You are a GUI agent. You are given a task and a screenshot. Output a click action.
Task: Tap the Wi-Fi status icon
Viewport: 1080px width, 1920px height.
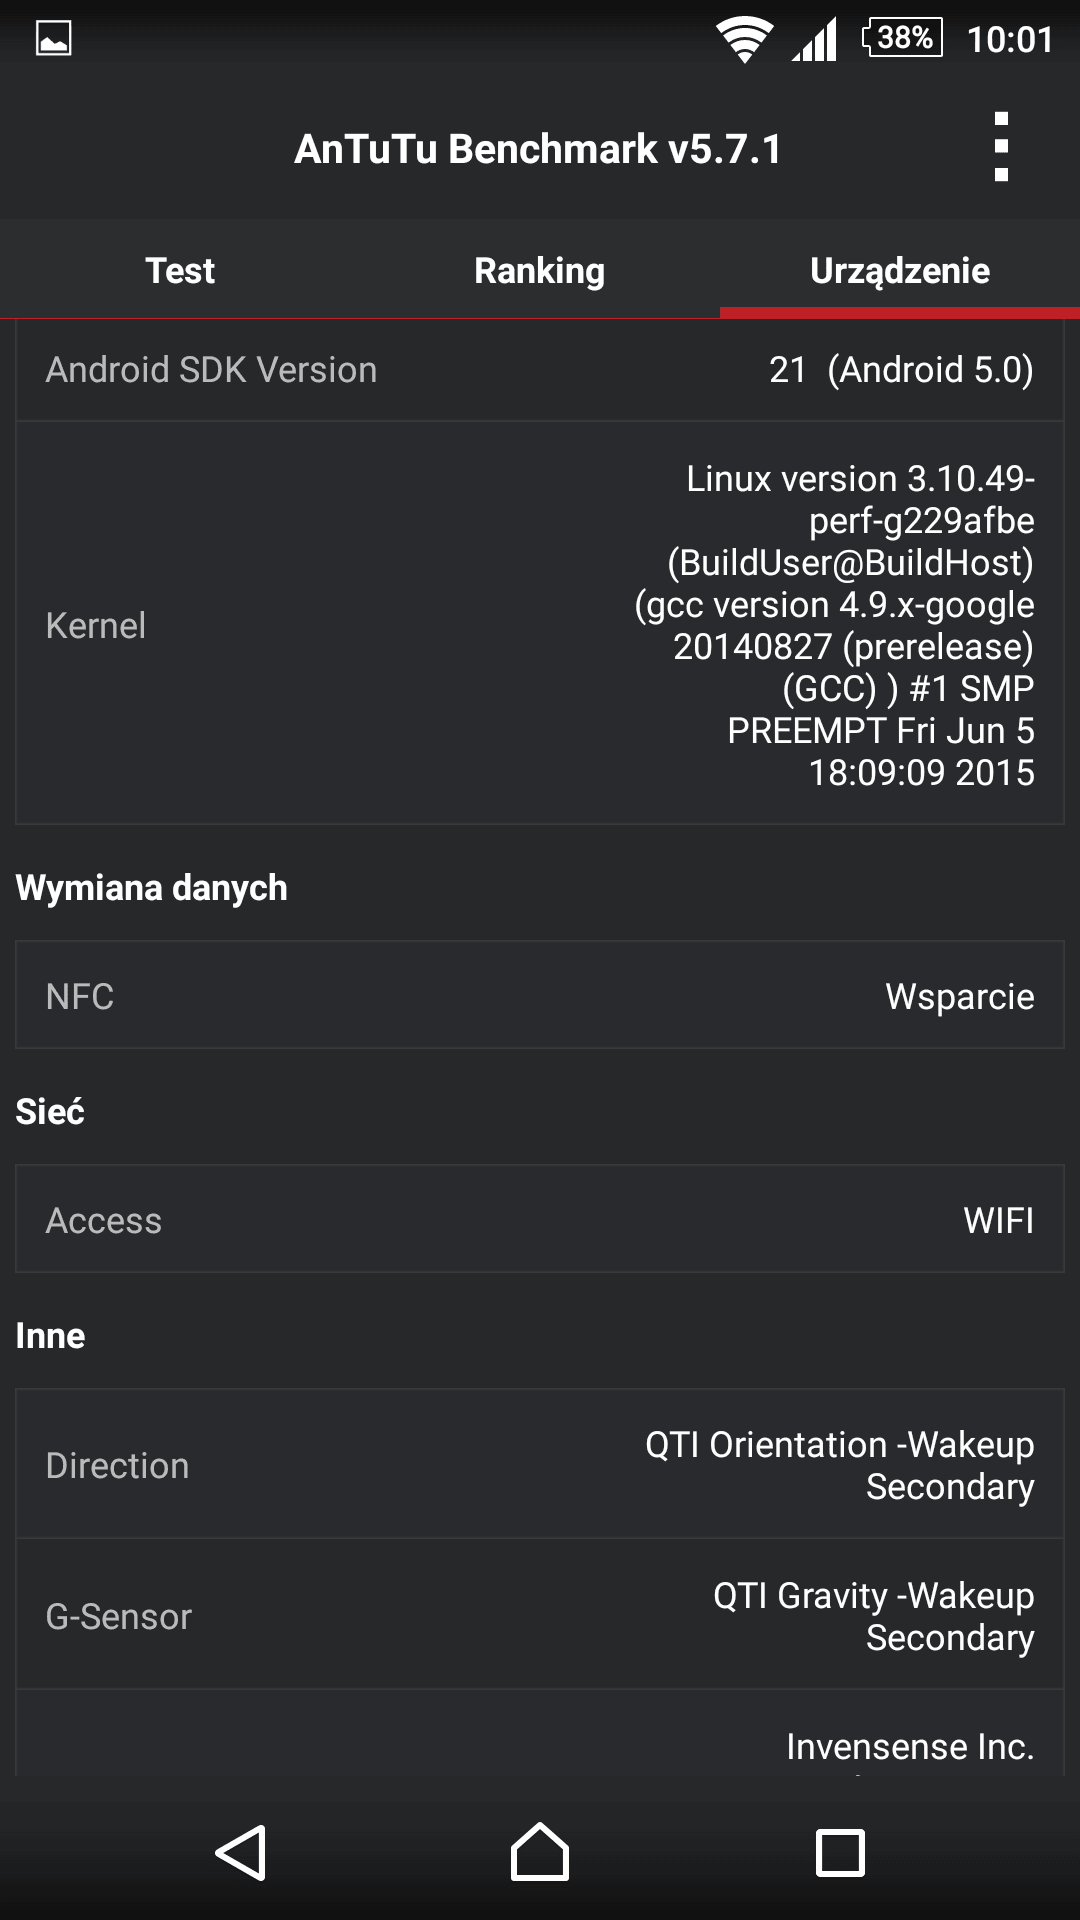pos(744,40)
